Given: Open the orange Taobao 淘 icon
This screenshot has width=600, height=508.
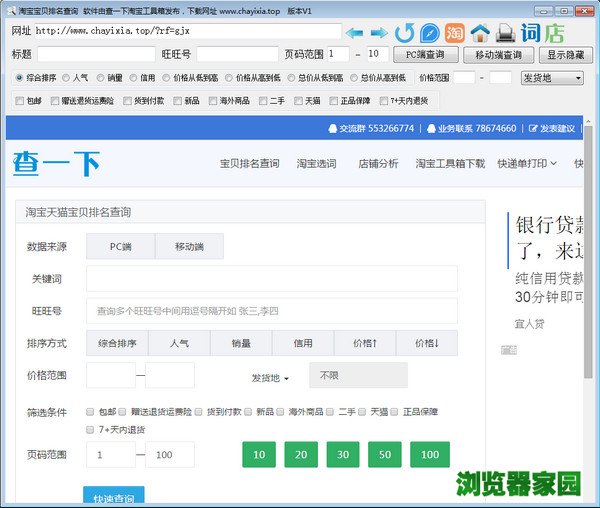Looking at the screenshot, I should pyautogui.click(x=455, y=32).
